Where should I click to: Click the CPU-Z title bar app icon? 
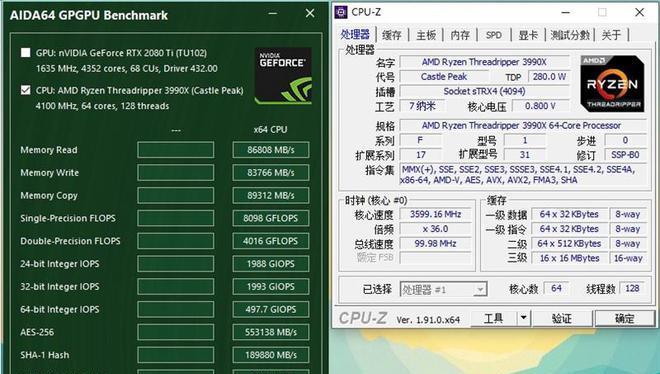[x=341, y=12]
